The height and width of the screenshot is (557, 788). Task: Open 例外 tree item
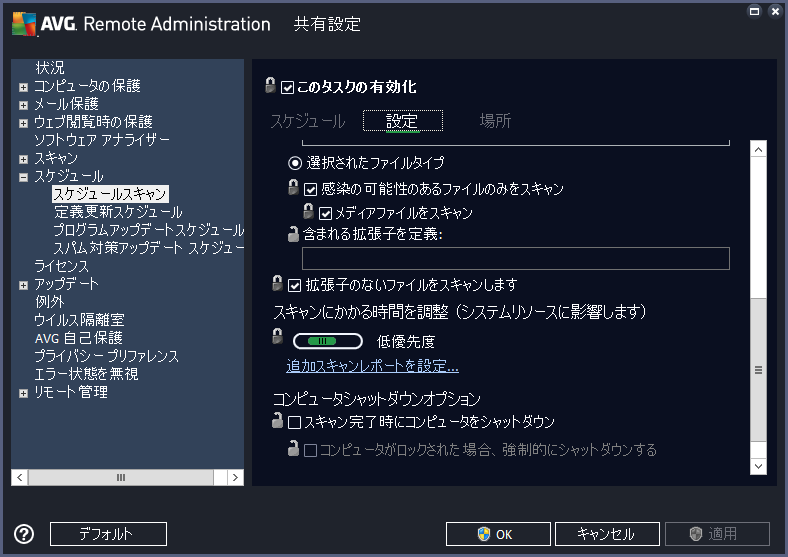[x=49, y=302]
